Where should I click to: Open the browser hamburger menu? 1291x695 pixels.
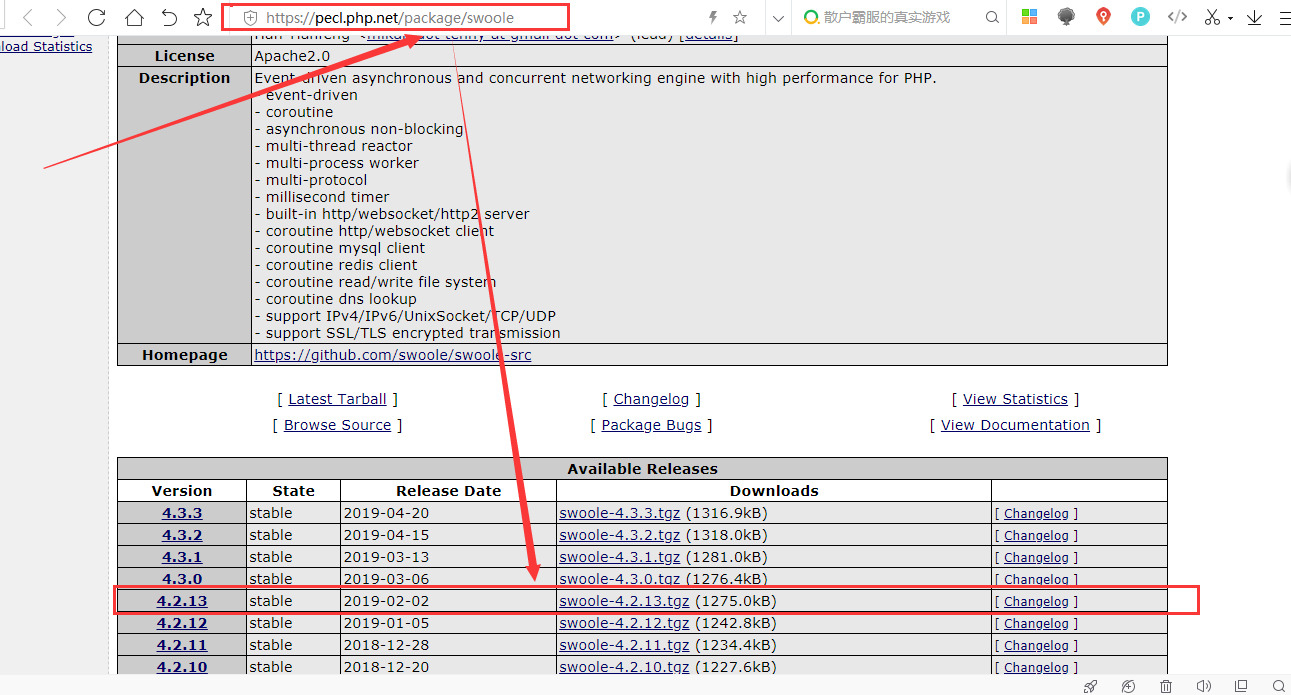1284,17
